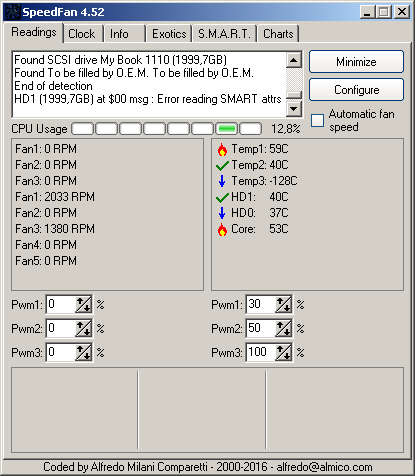Click the 'Temp1: 59C' reading text
Image resolution: width=415 pixels, height=476 pixels.
pos(260,149)
